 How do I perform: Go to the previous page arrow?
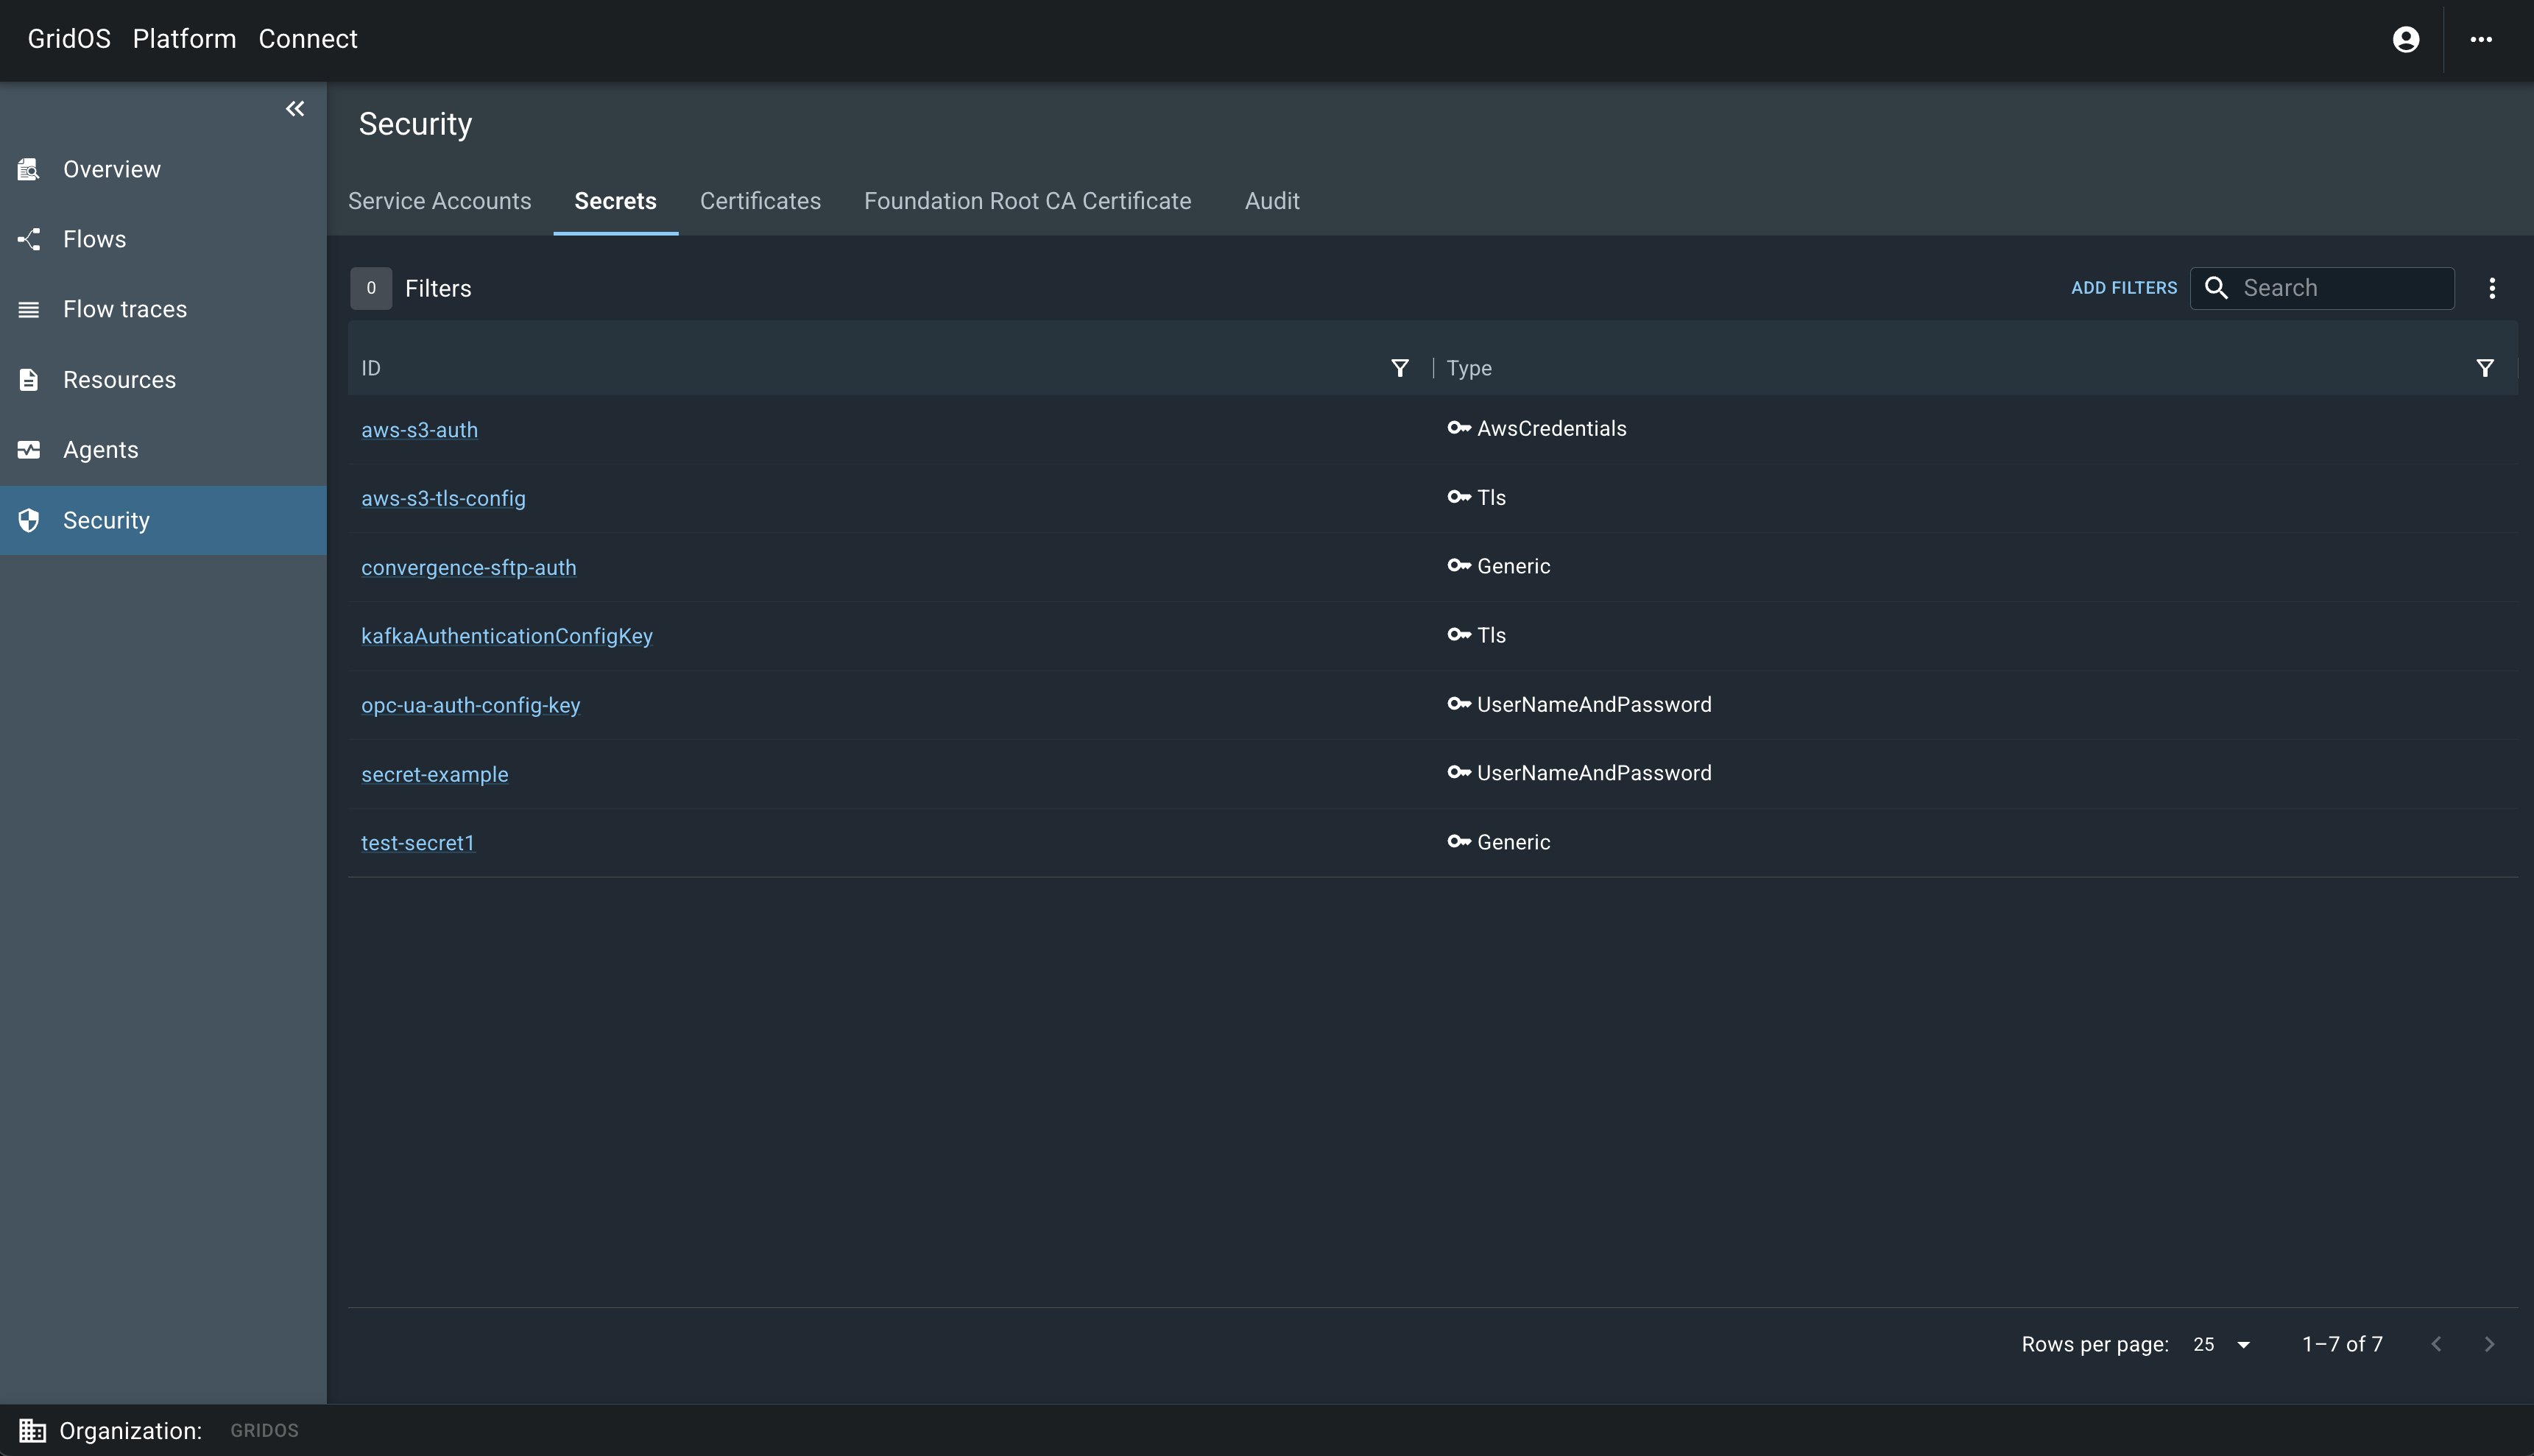(x=2436, y=1344)
